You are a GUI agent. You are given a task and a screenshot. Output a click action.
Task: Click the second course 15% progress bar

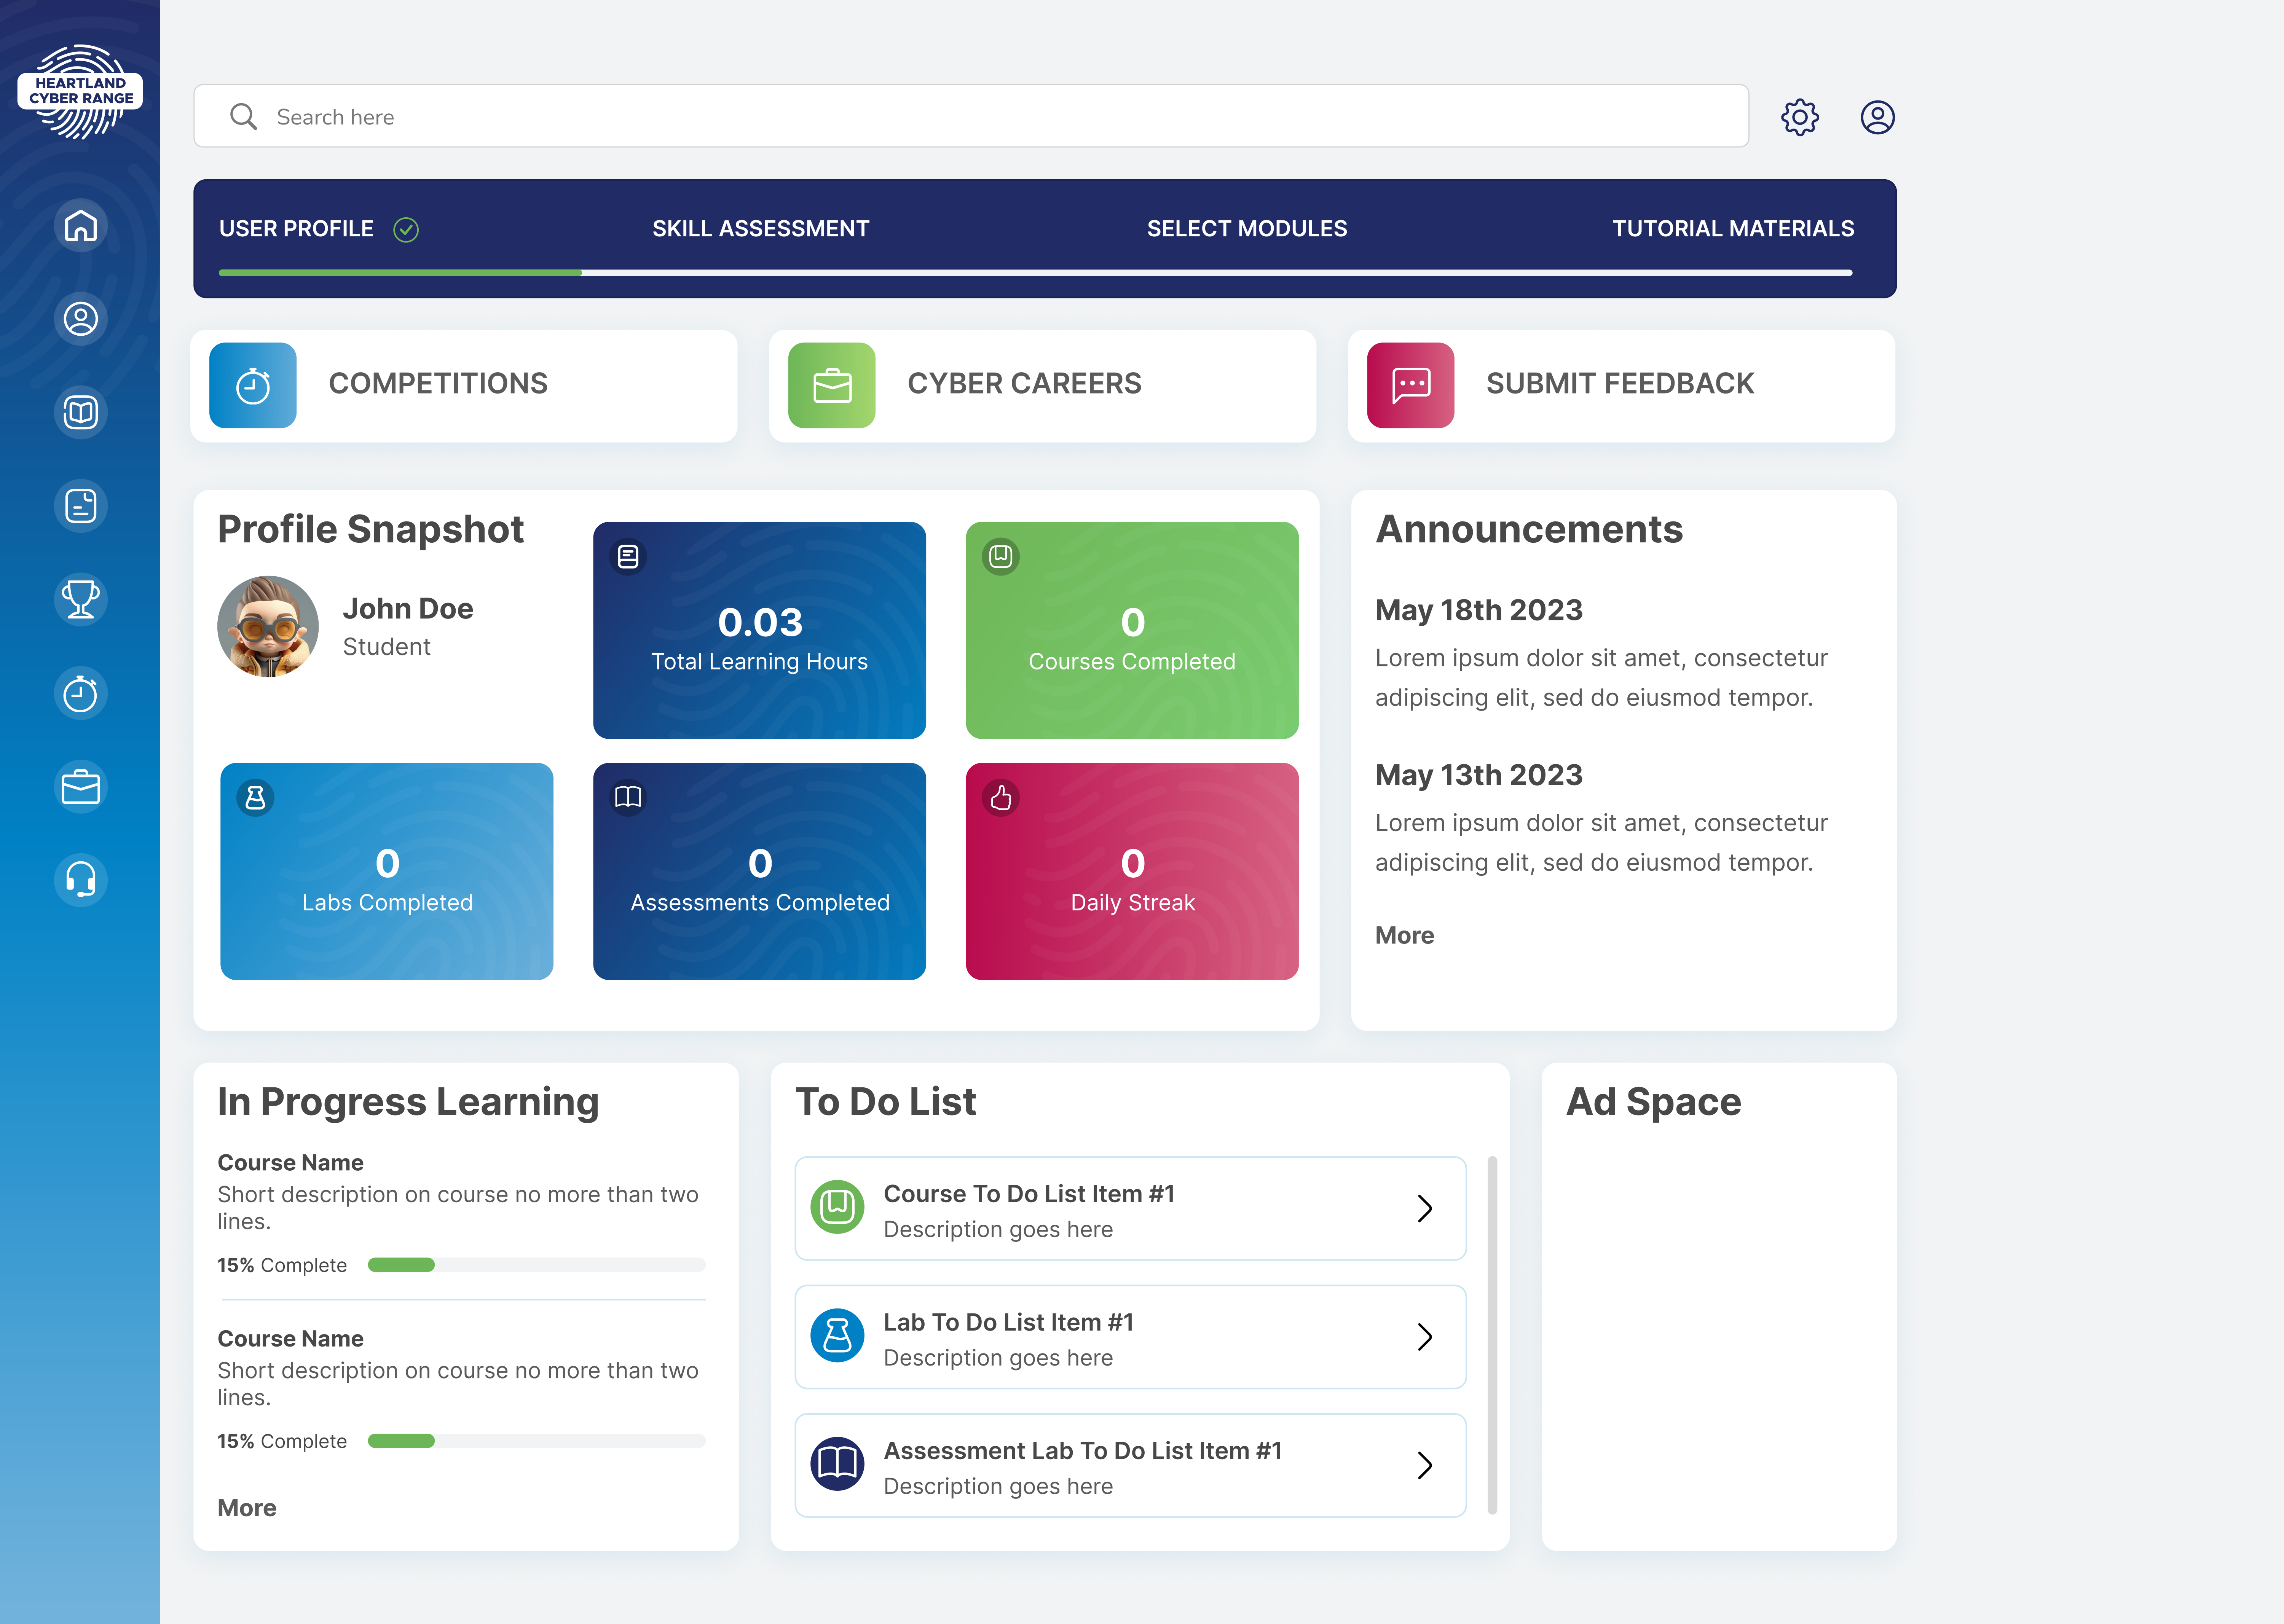[537, 1441]
